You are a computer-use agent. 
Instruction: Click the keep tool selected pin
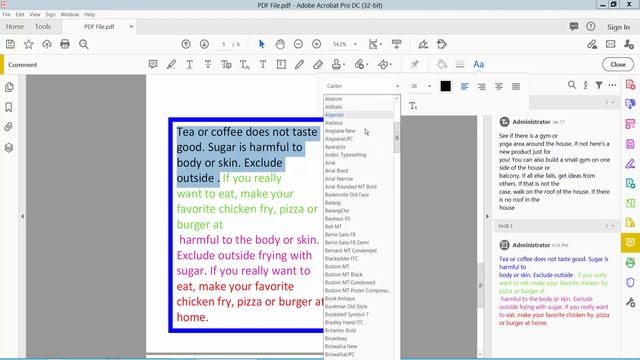coord(415,64)
